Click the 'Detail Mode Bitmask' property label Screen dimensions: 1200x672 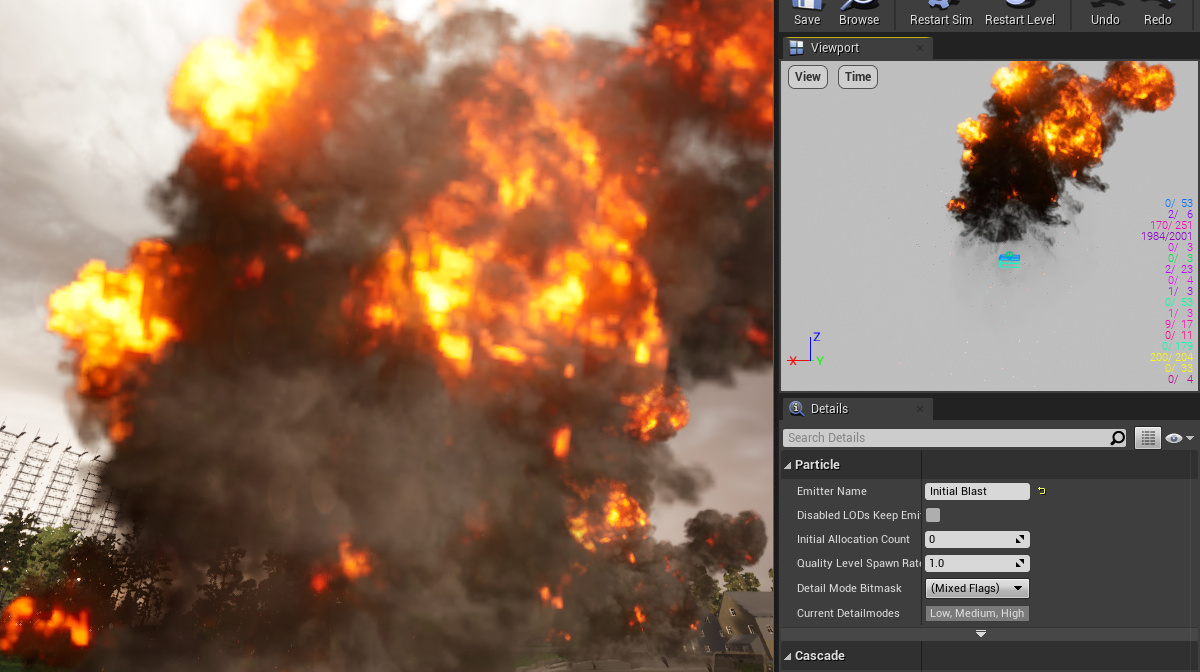(x=848, y=588)
